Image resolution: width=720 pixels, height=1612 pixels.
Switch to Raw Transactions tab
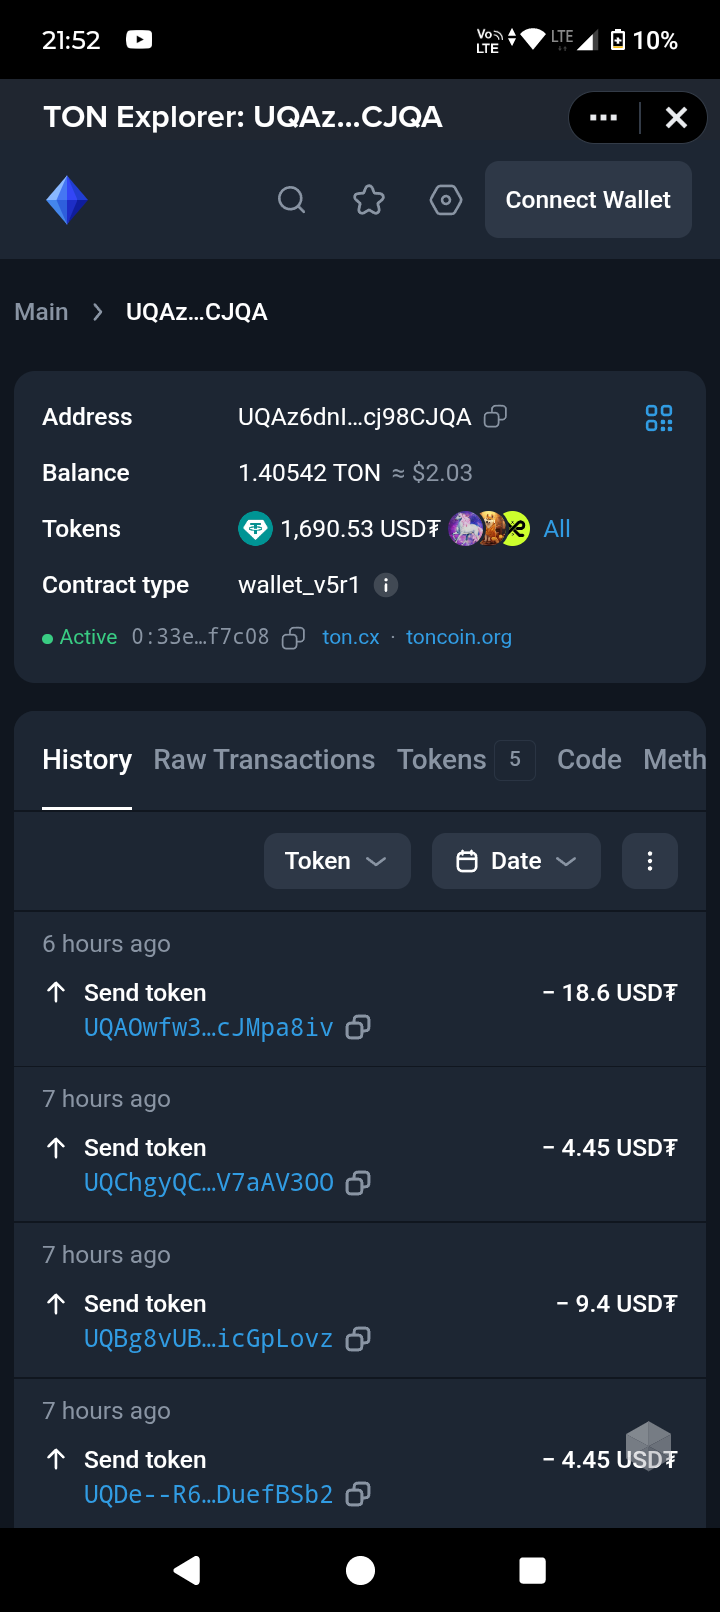point(264,760)
